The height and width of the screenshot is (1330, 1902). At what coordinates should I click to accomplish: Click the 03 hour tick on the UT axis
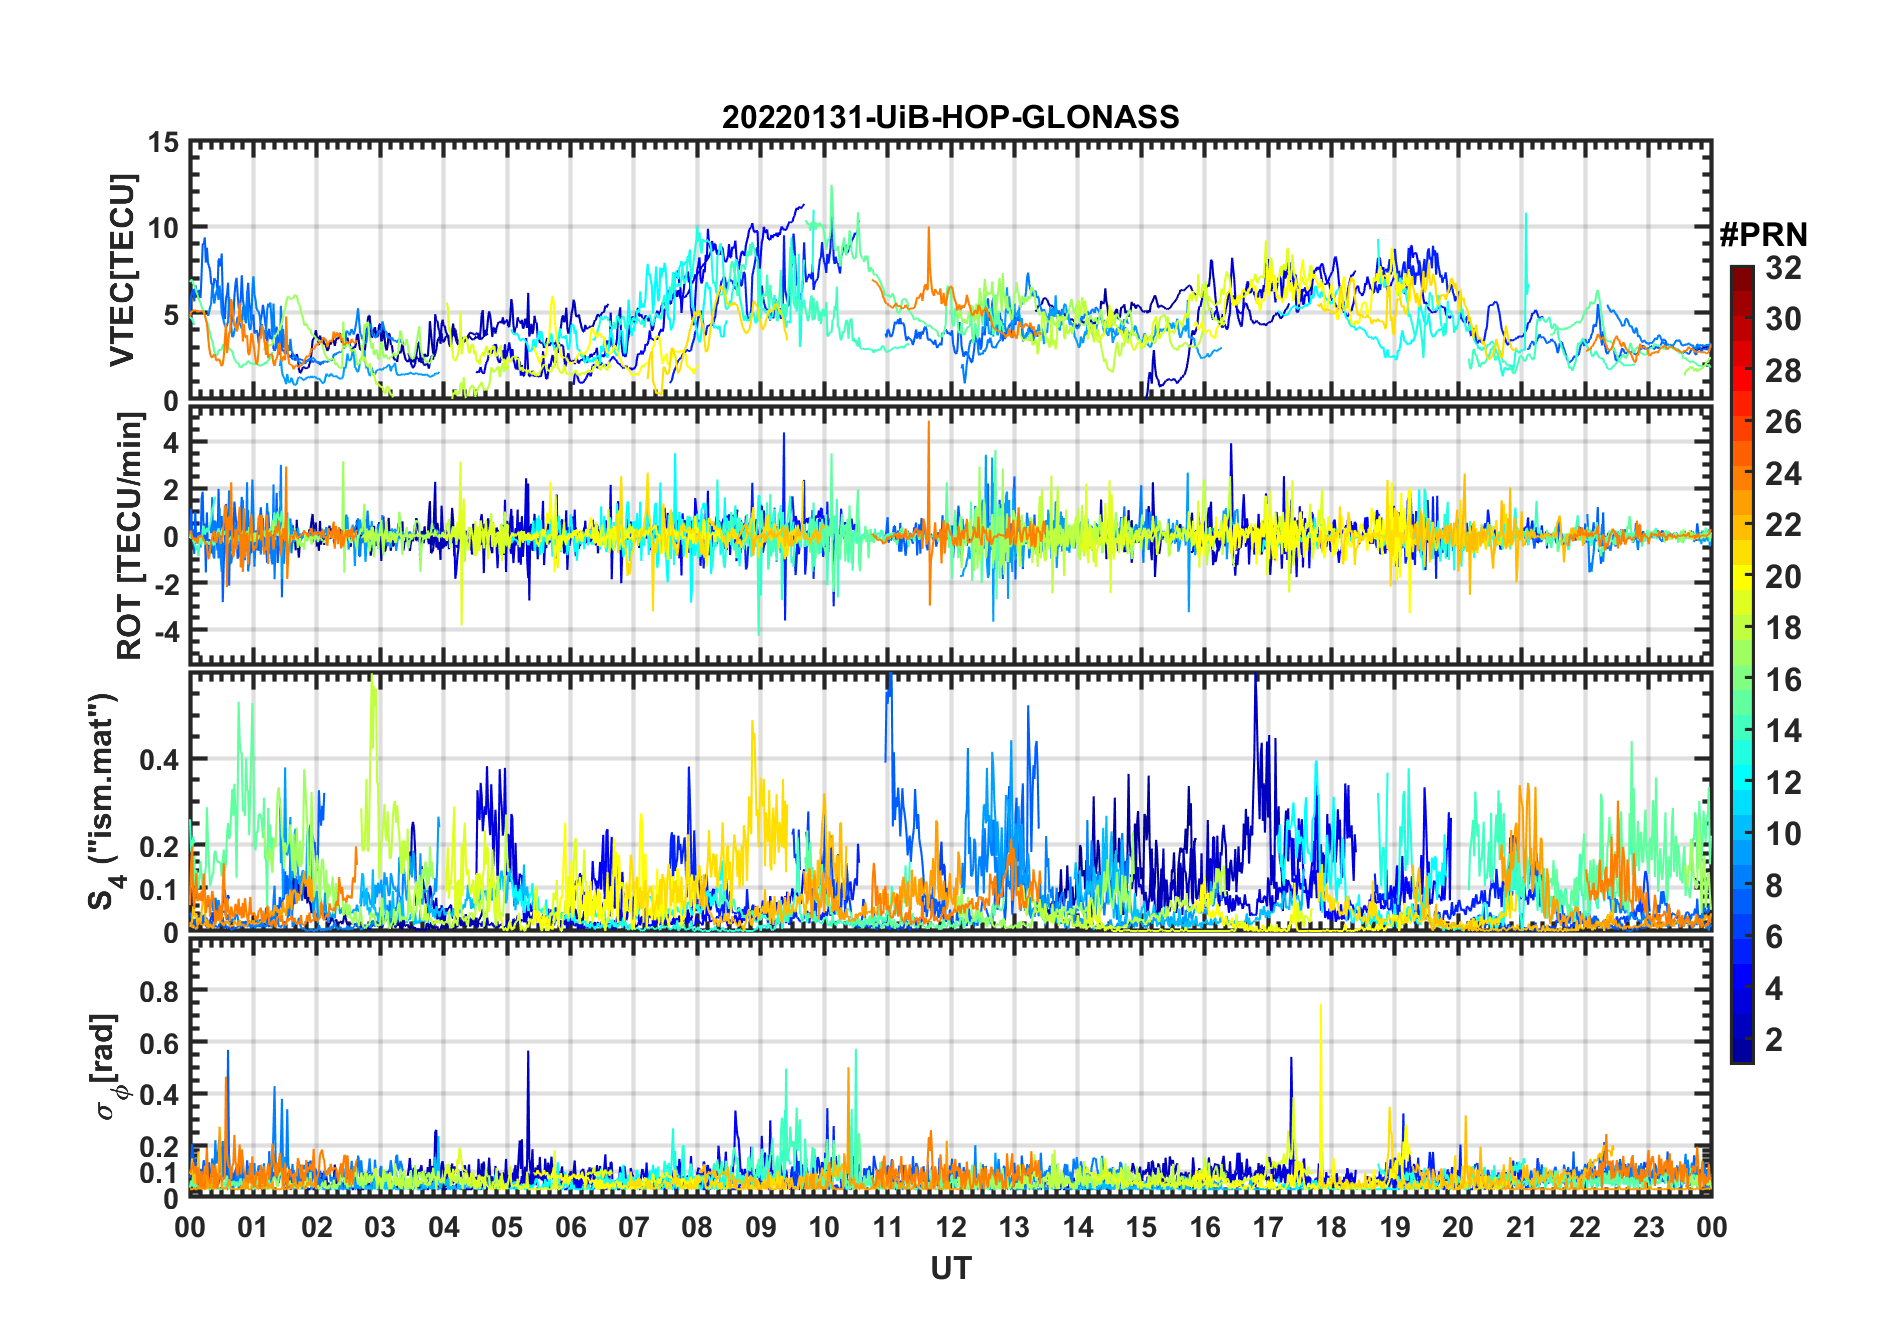380,1228
